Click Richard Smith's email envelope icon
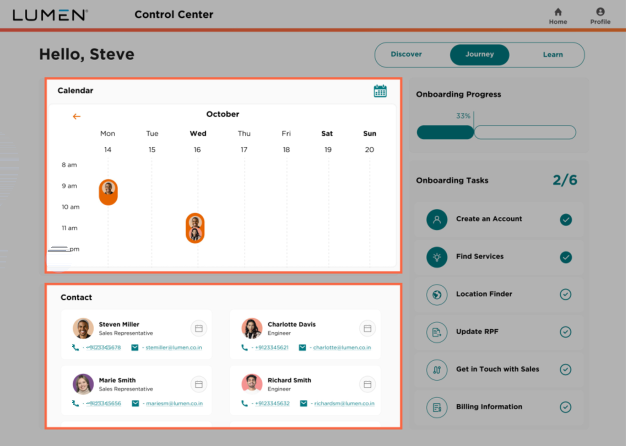 point(304,404)
